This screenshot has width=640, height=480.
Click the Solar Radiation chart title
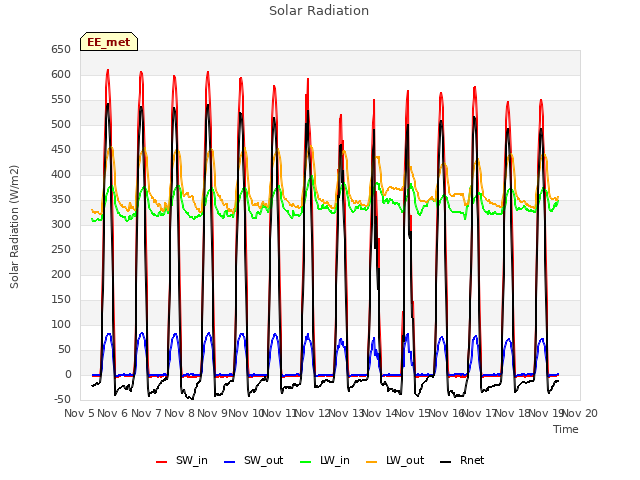(x=319, y=11)
